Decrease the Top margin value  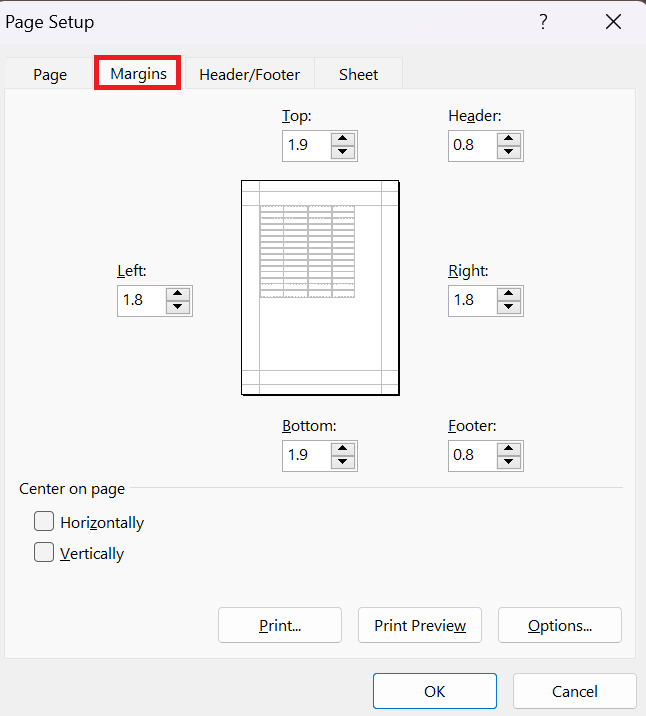[x=343, y=152]
